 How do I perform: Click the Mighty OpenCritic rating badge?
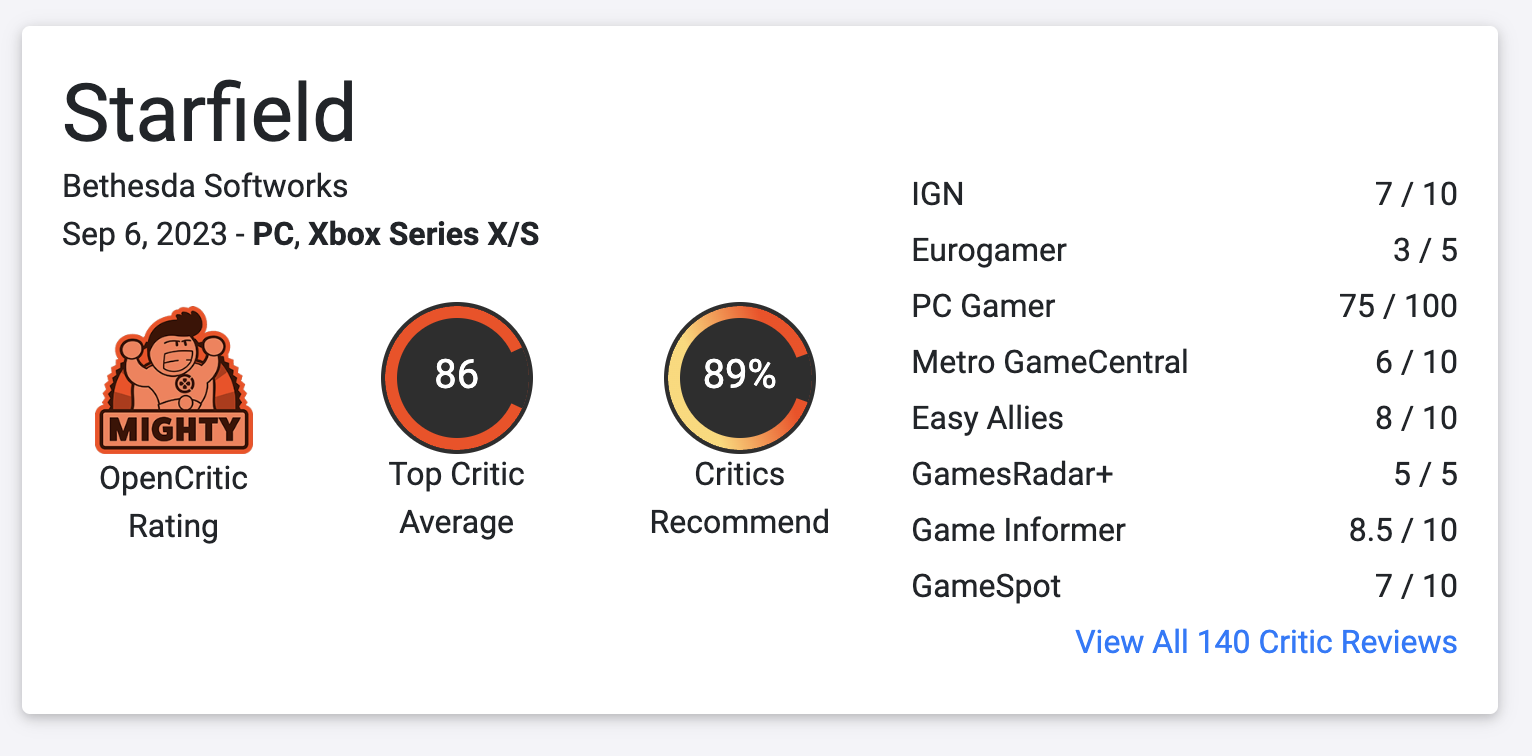click(x=173, y=382)
